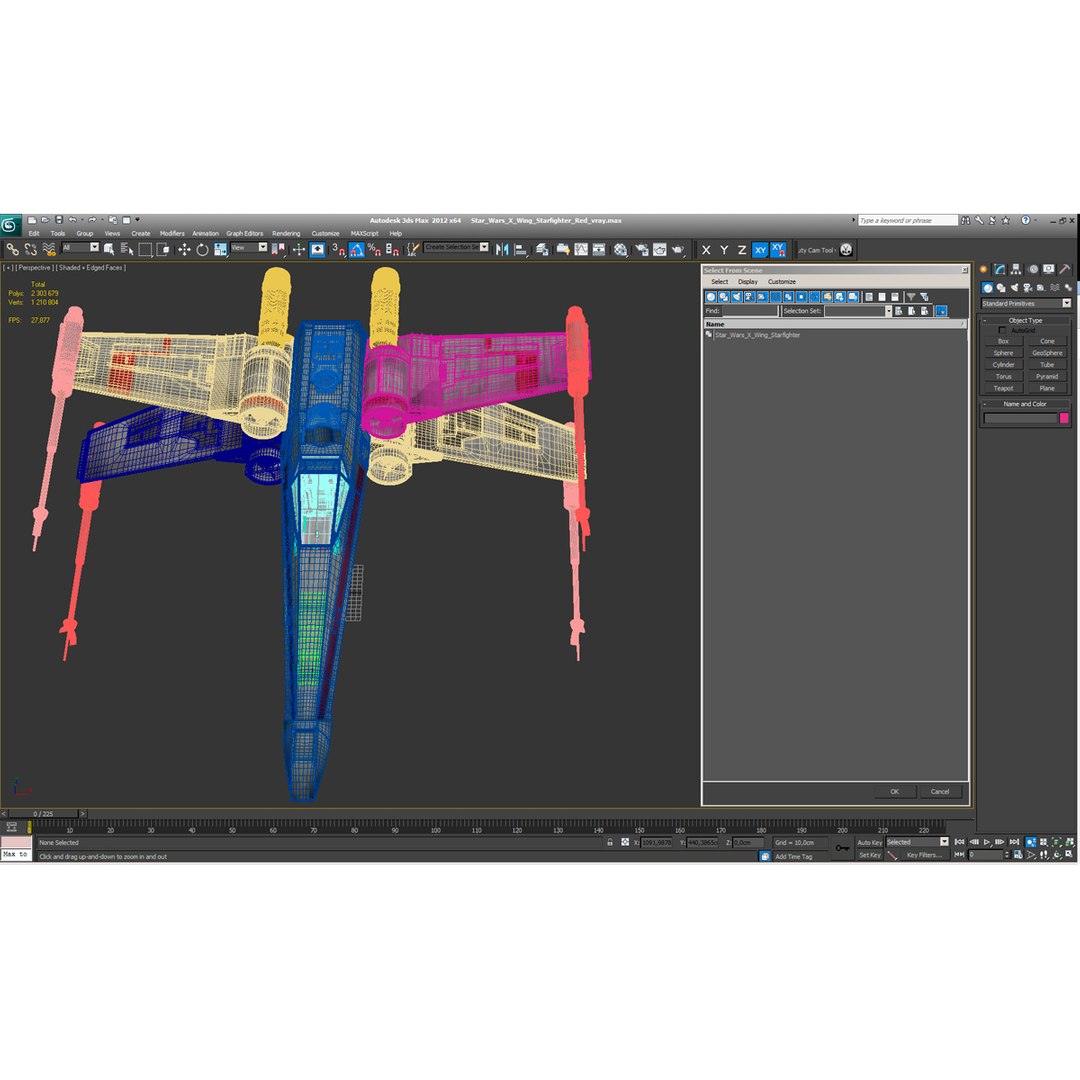The width and height of the screenshot is (1080, 1080).
Task: Select the Lights category in Create panel
Action: [1014, 288]
